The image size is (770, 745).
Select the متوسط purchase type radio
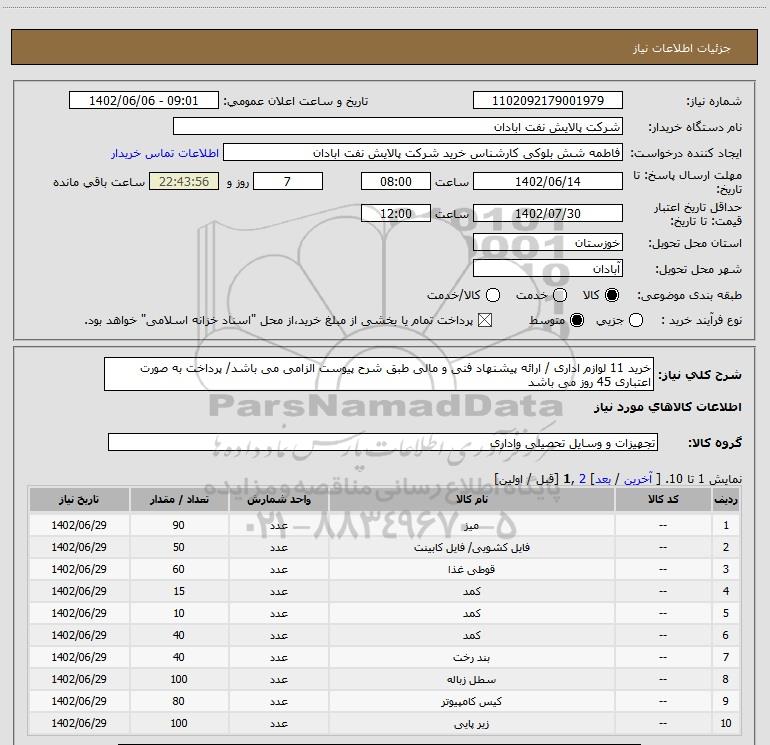point(577,320)
